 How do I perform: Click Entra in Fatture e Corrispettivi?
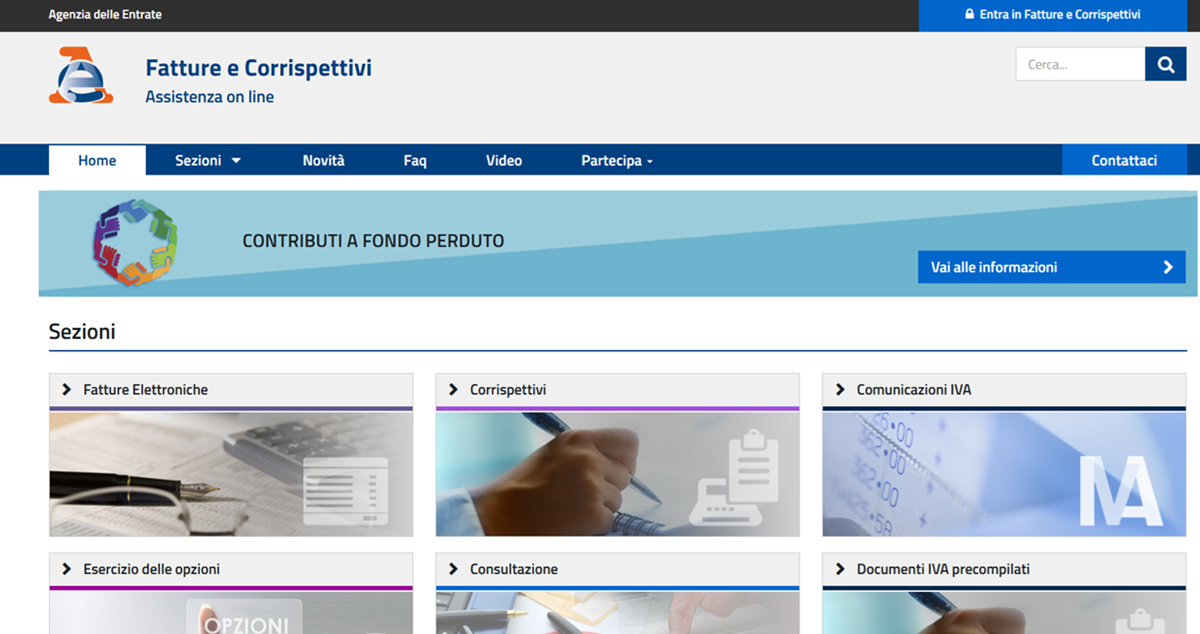pos(1059,15)
